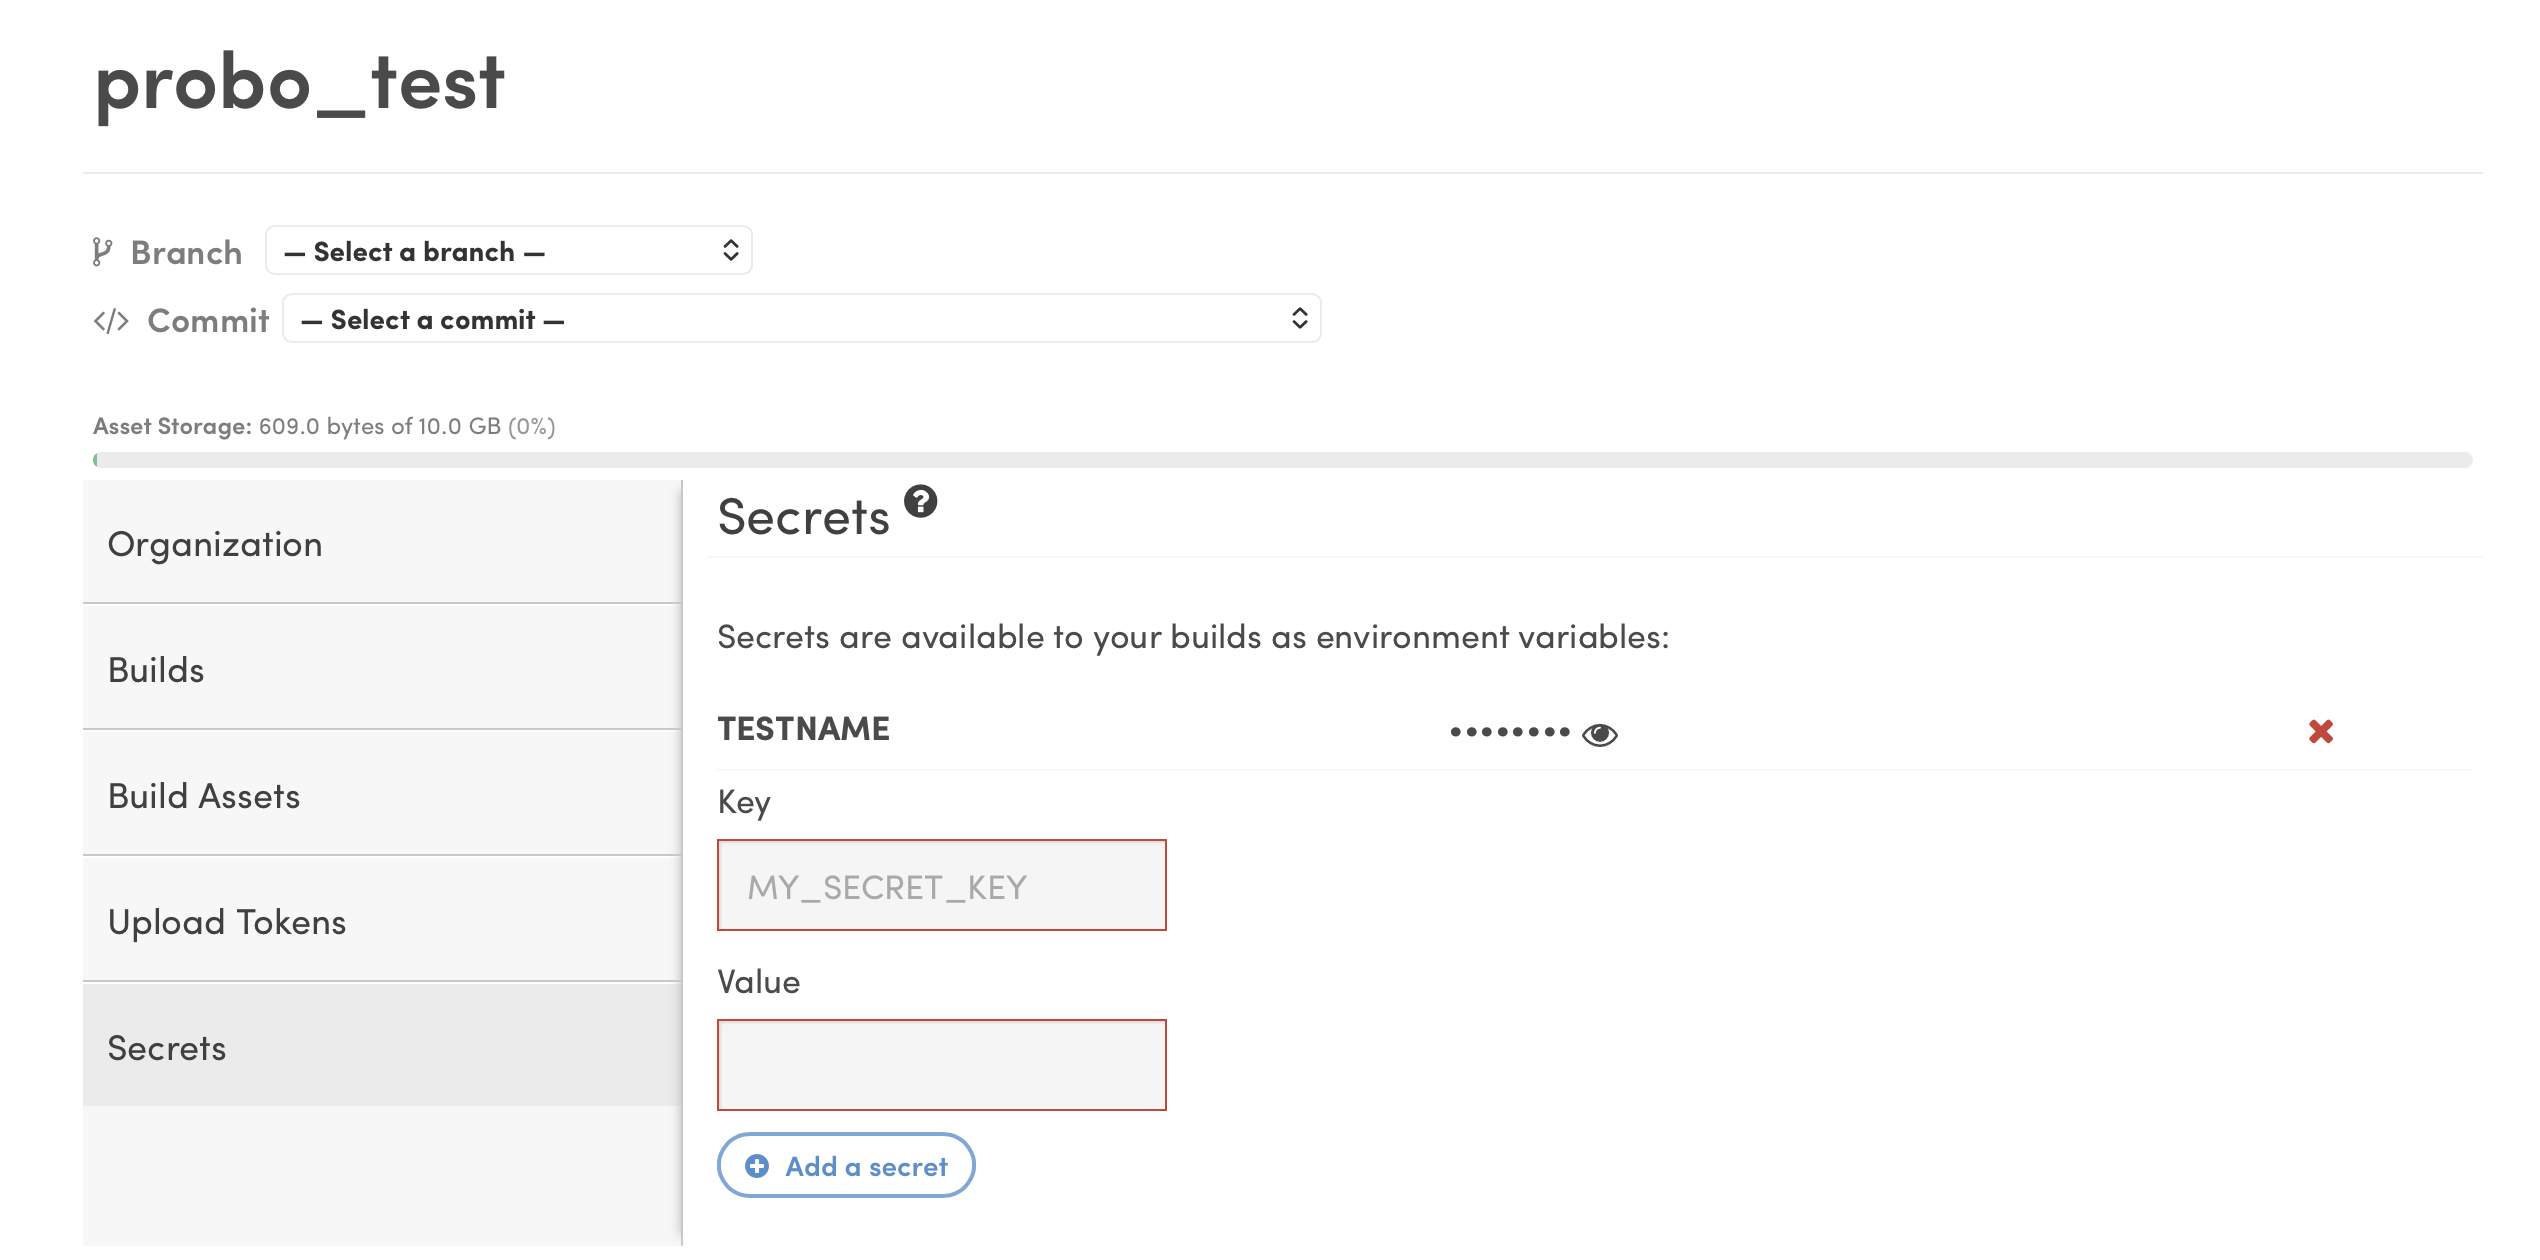Open the Upload Tokens section

pyautogui.click(x=383, y=921)
